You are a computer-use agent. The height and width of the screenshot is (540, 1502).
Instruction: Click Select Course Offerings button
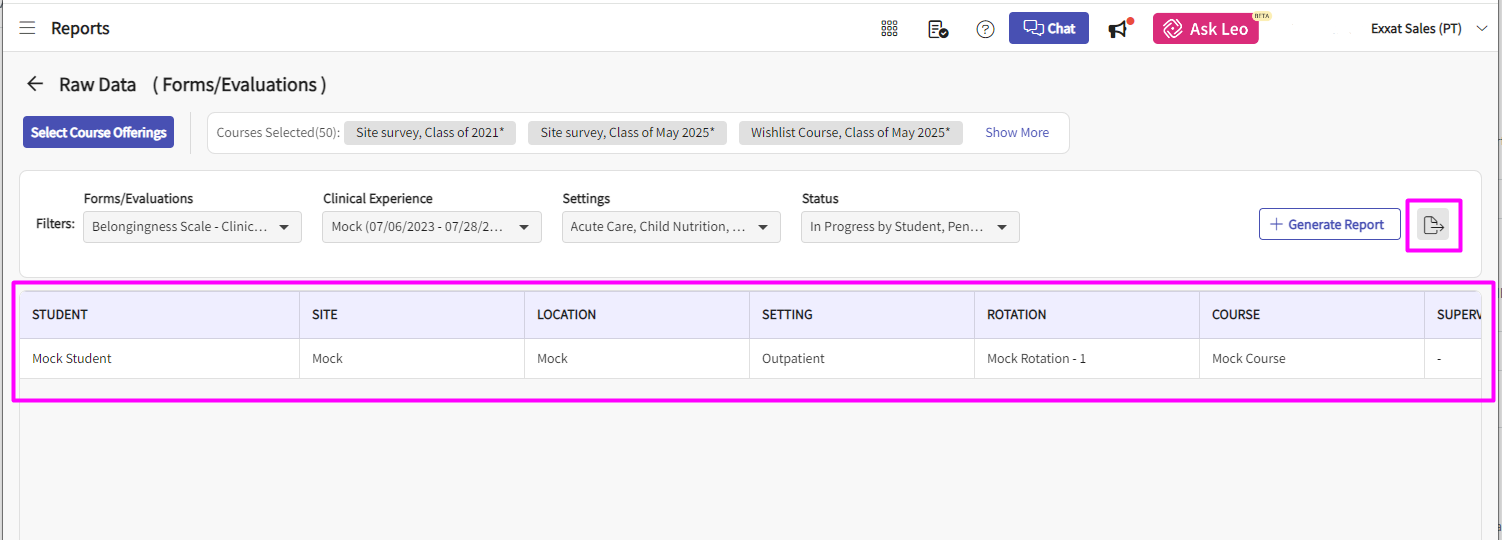click(x=98, y=132)
